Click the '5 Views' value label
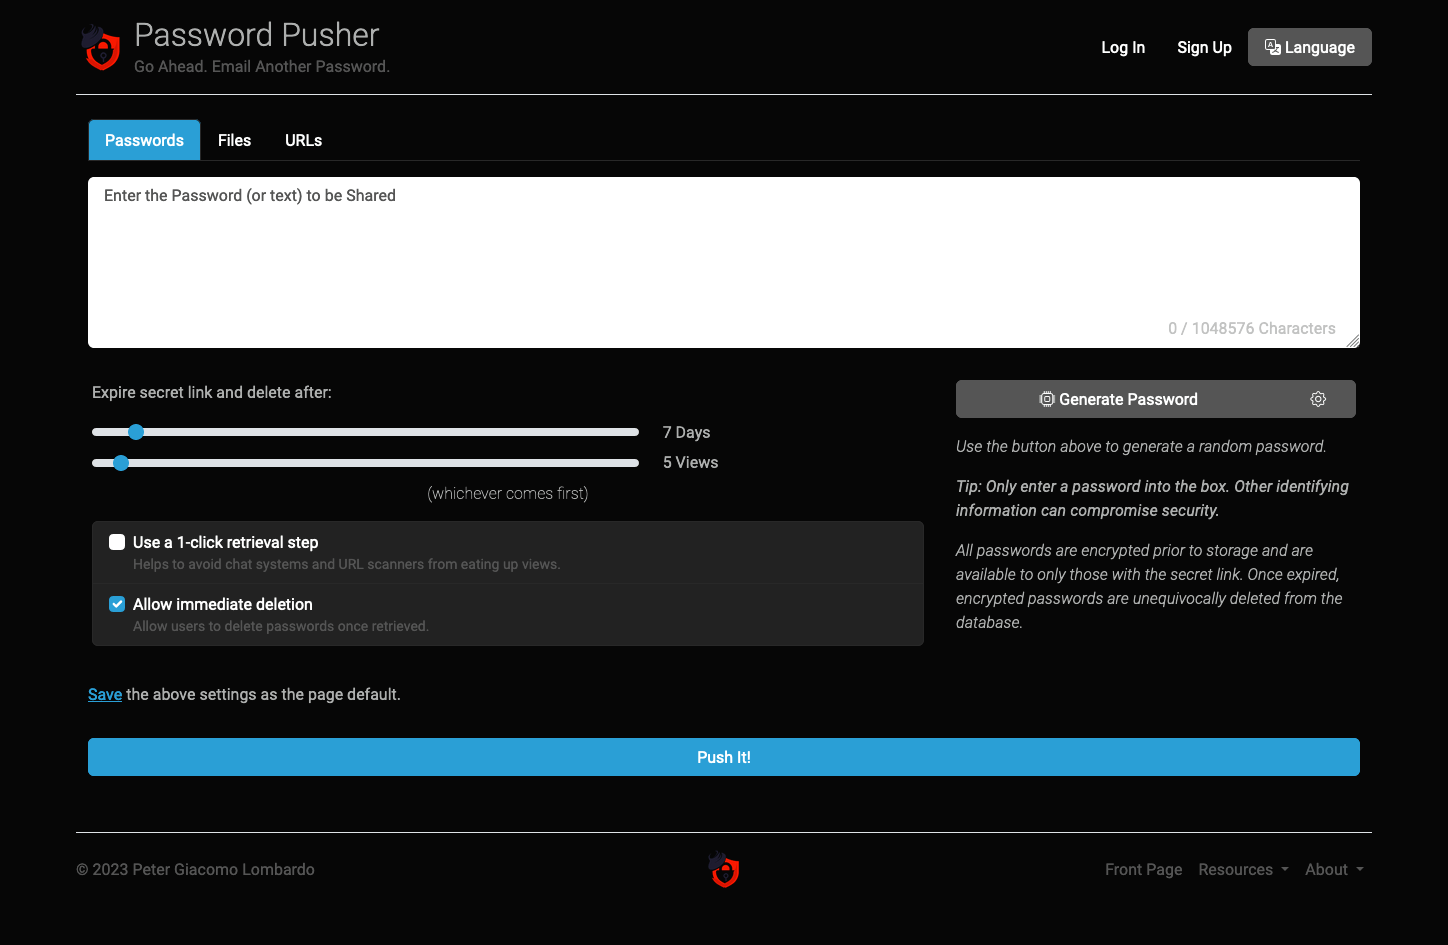 (x=690, y=462)
